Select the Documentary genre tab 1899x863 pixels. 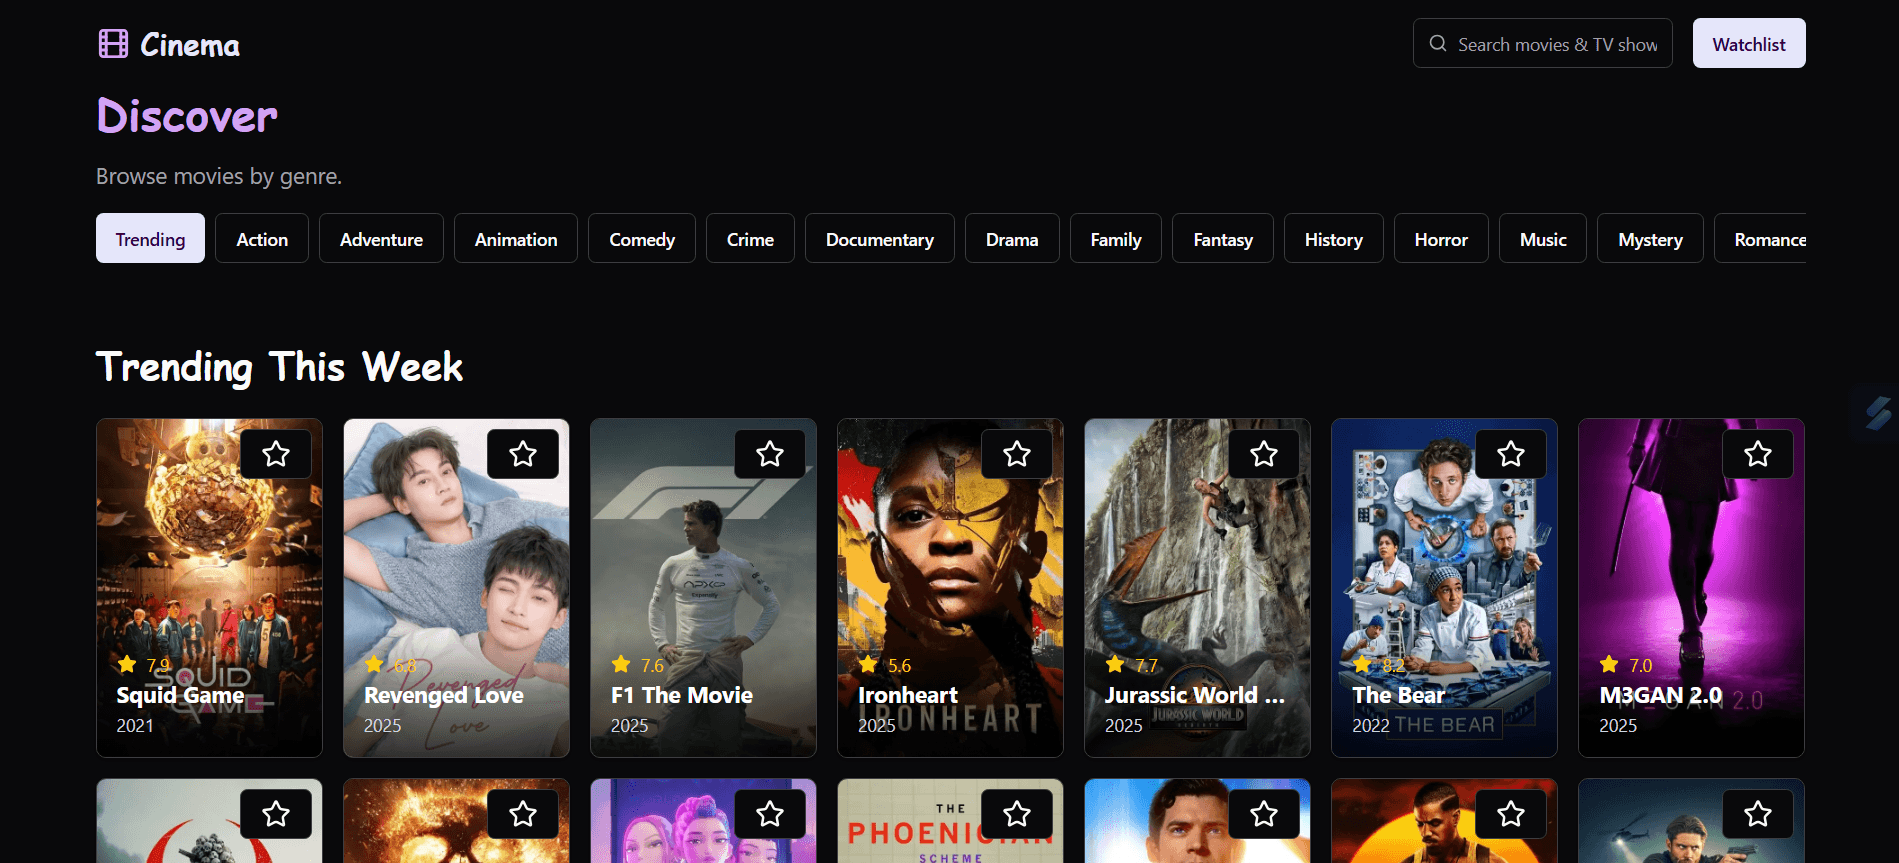pyautogui.click(x=880, y=238)
